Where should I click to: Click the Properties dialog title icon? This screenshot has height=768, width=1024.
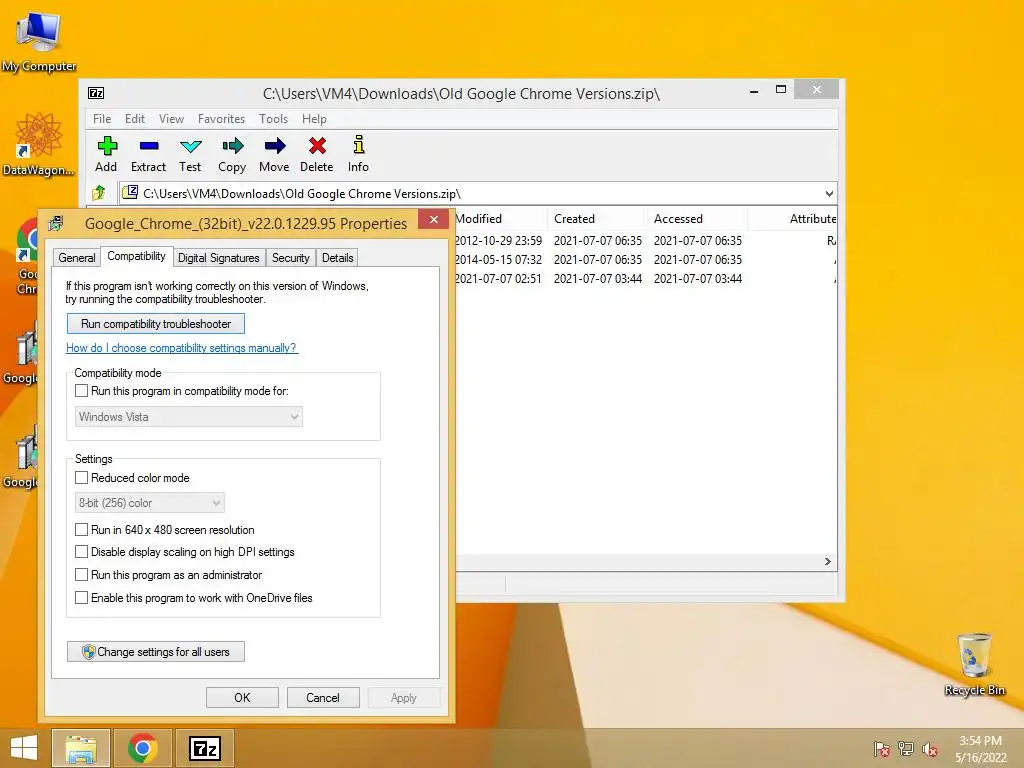click(56, 223)
